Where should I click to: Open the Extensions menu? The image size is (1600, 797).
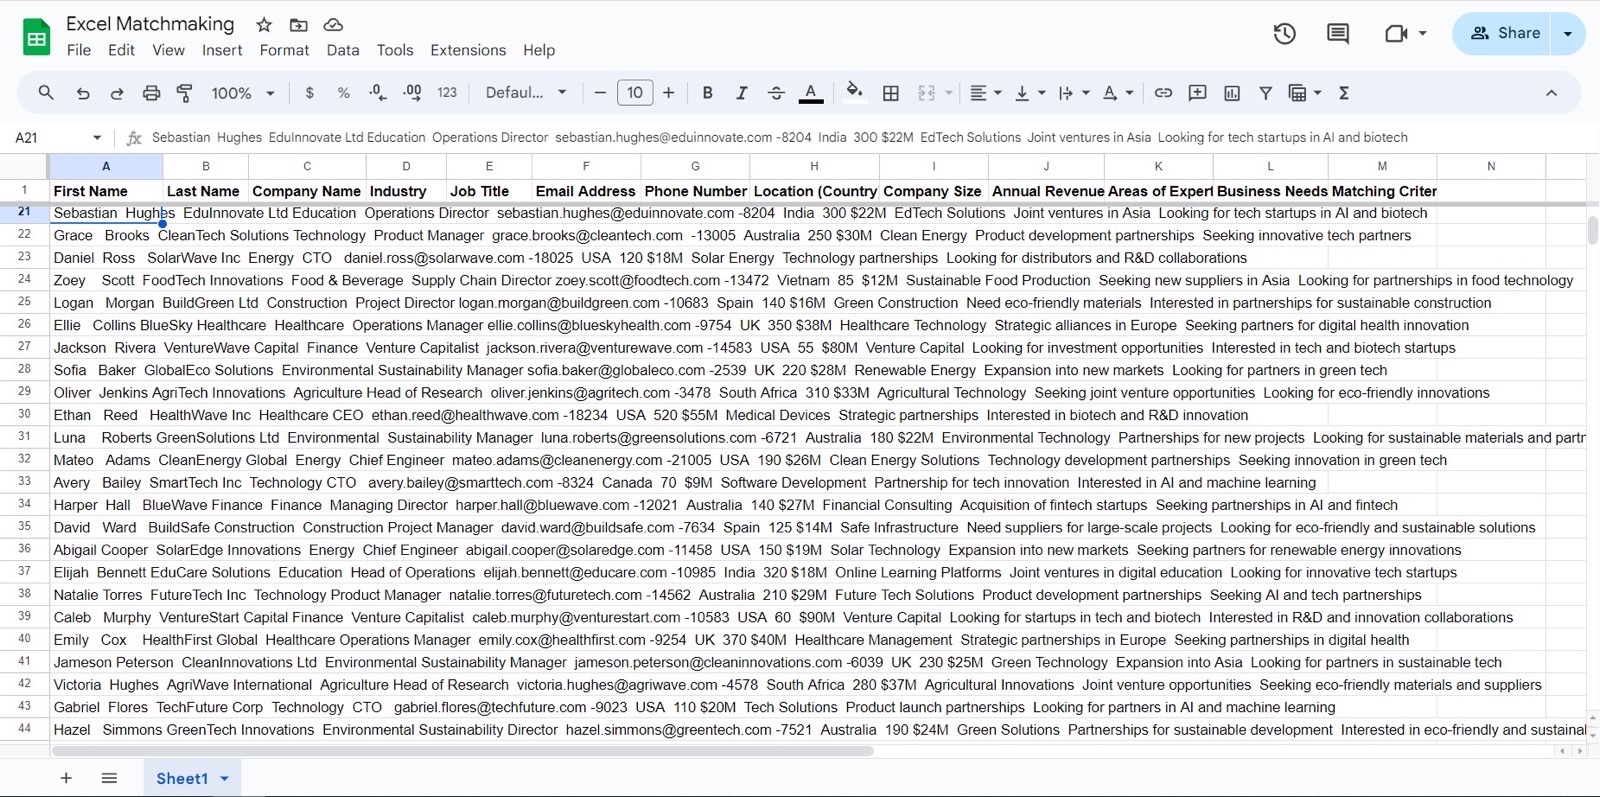[468, 50]
